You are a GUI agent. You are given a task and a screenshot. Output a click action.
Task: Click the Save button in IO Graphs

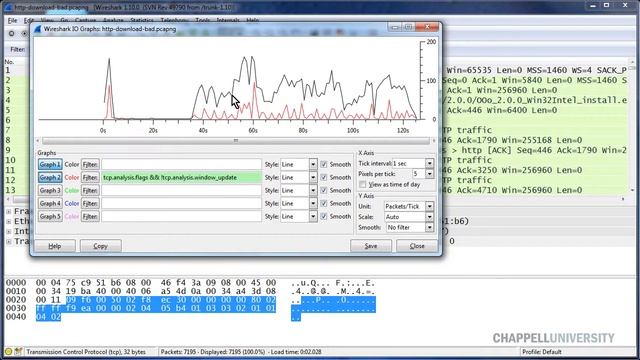coord(371,246)
